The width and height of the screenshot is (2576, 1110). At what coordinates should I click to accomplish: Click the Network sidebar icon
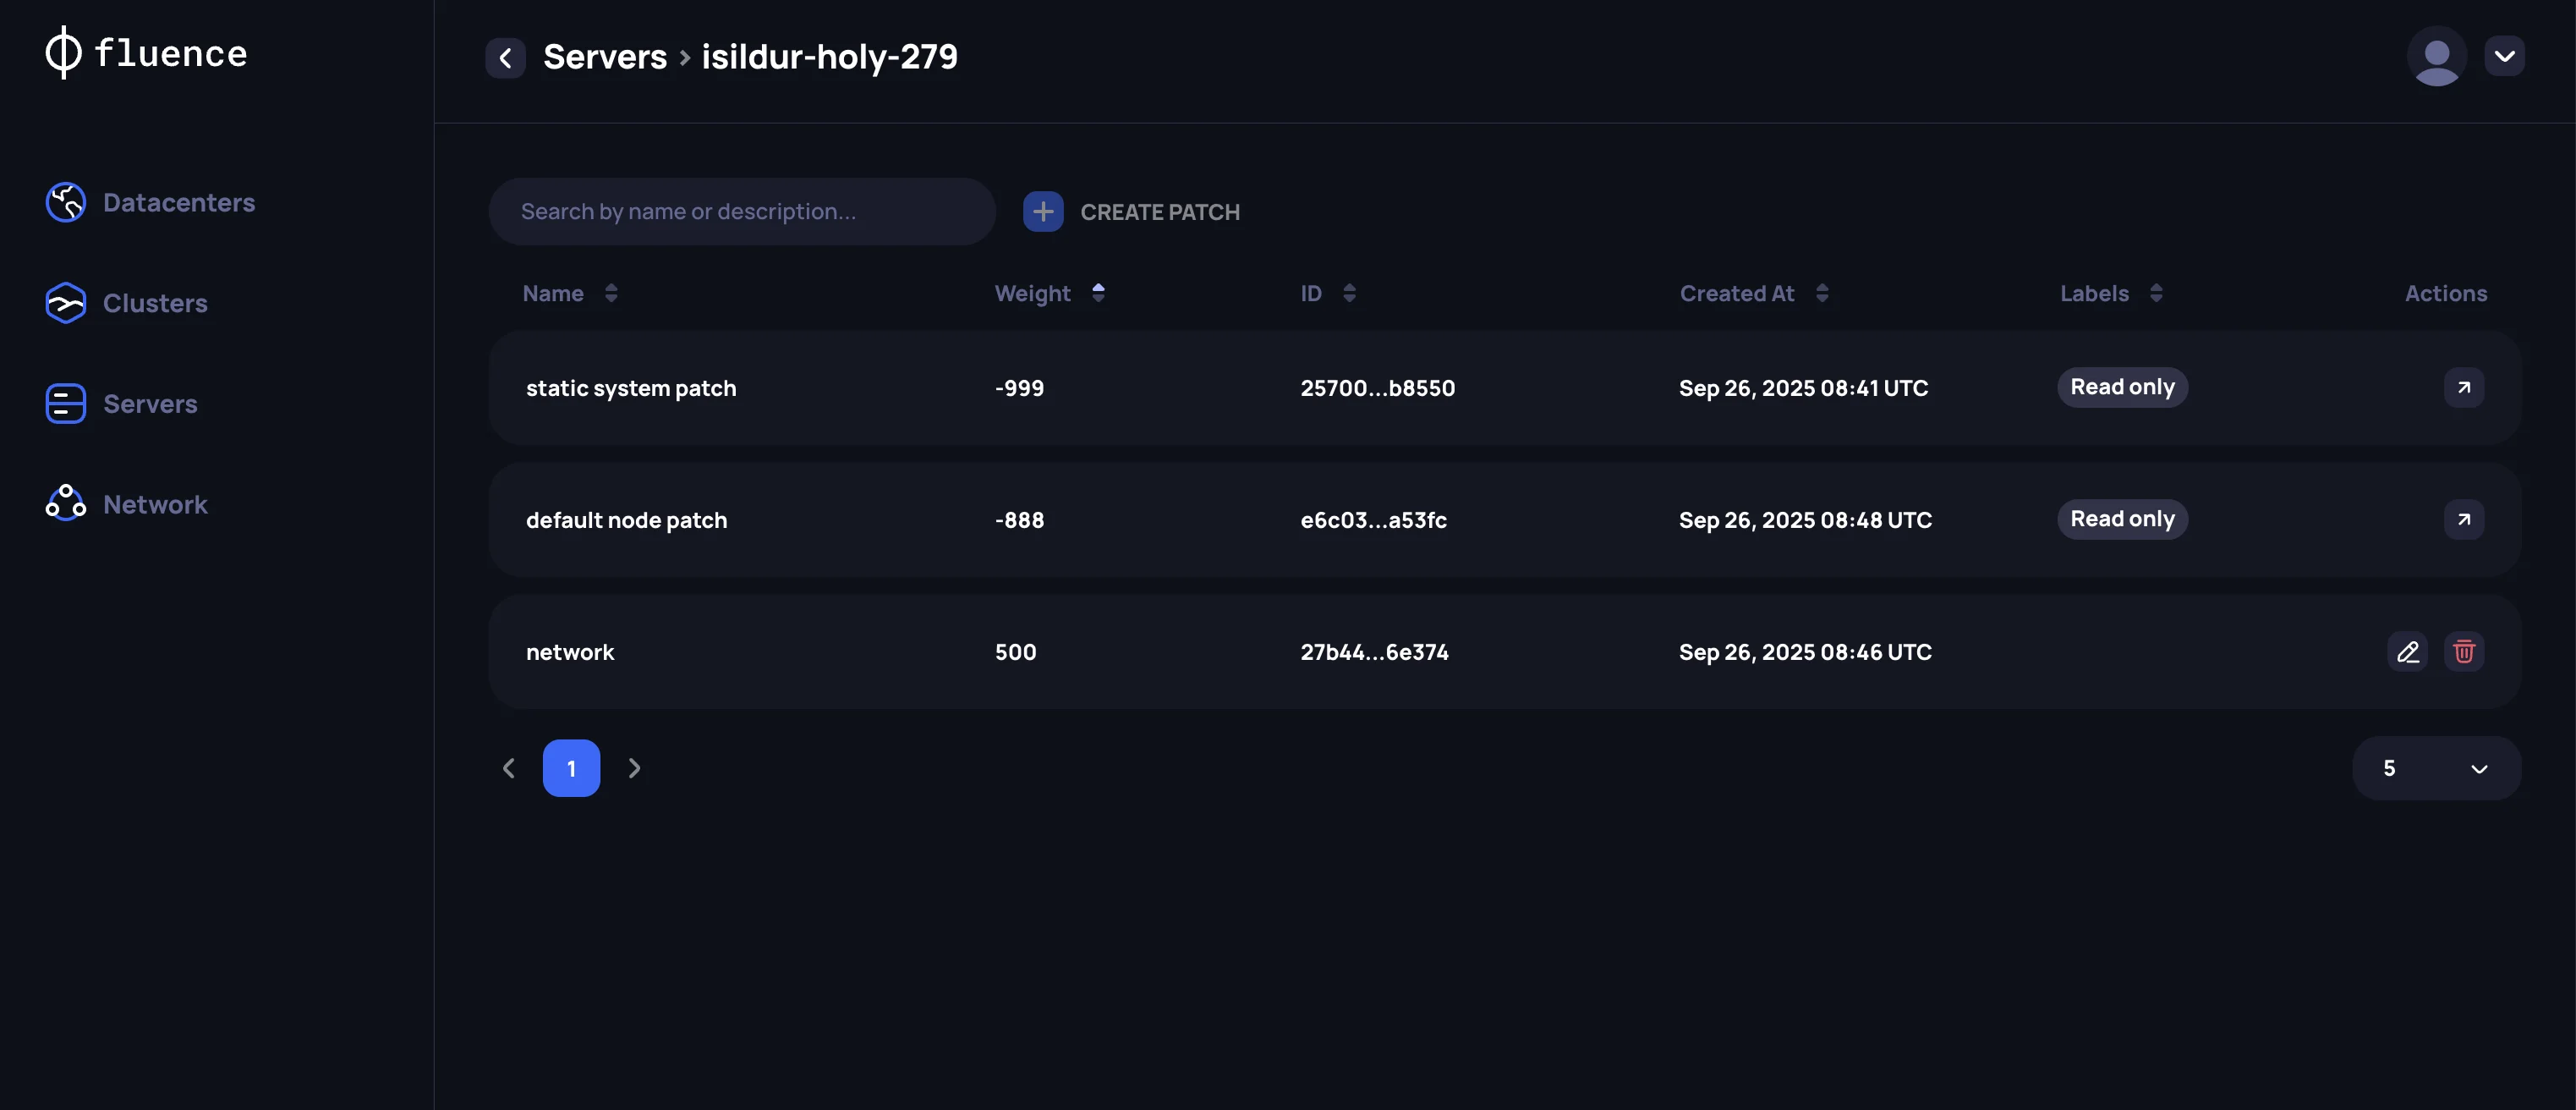(x=66, y=504)
